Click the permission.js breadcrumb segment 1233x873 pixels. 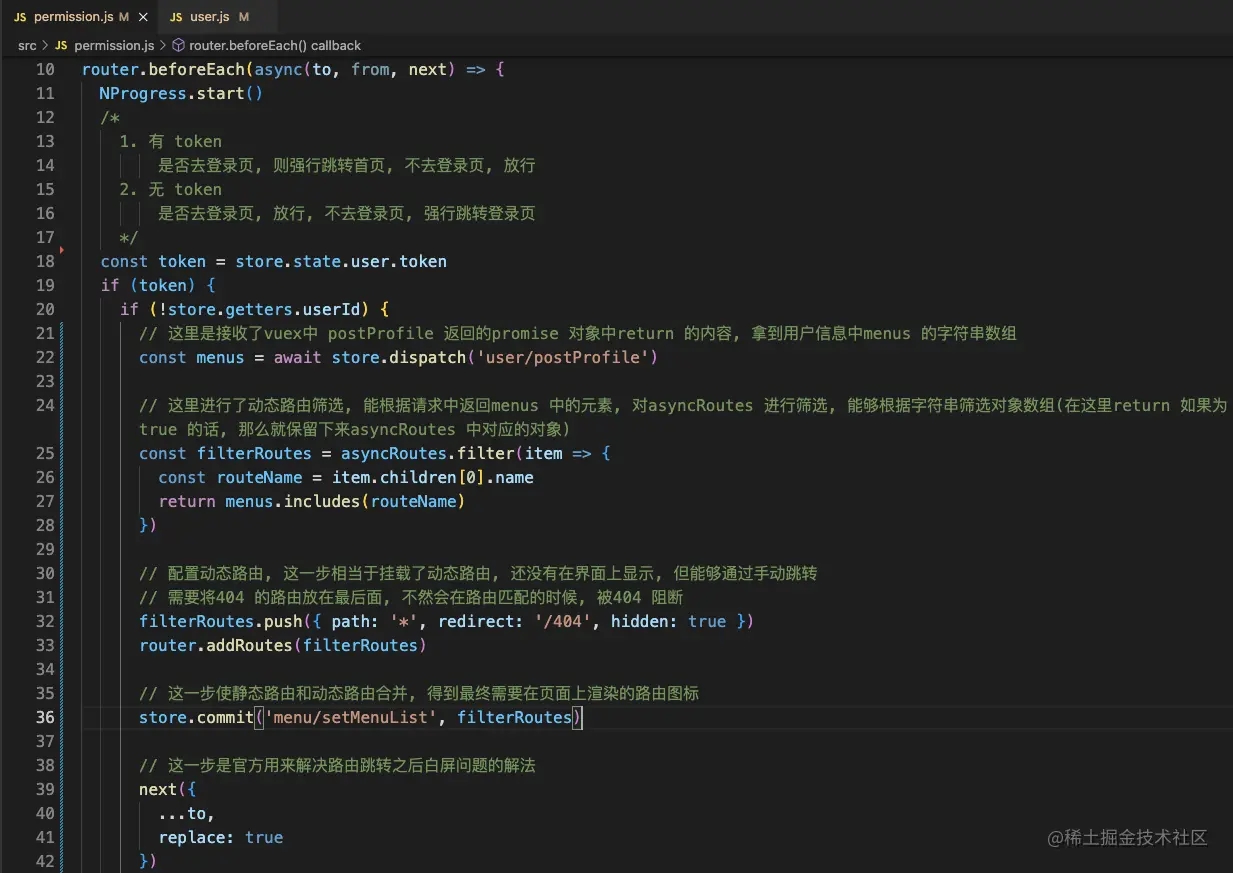point(114,45)
